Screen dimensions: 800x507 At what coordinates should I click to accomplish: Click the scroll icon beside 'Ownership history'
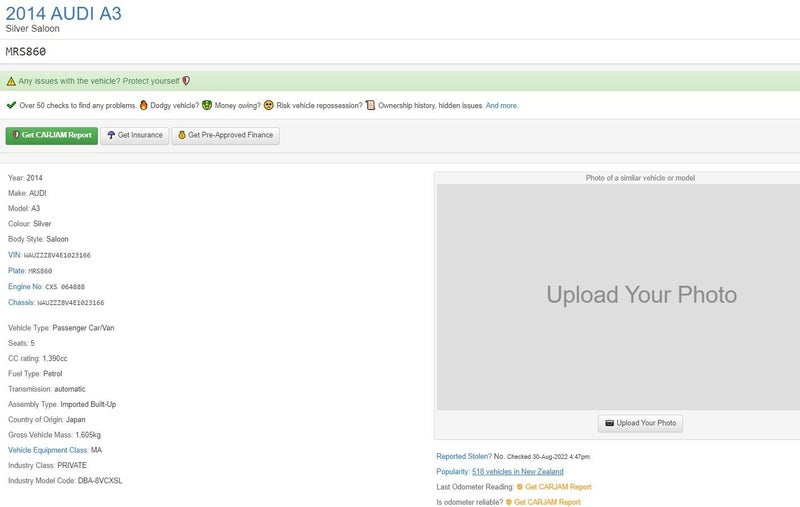pyautogui.click(x=370, y=105)
